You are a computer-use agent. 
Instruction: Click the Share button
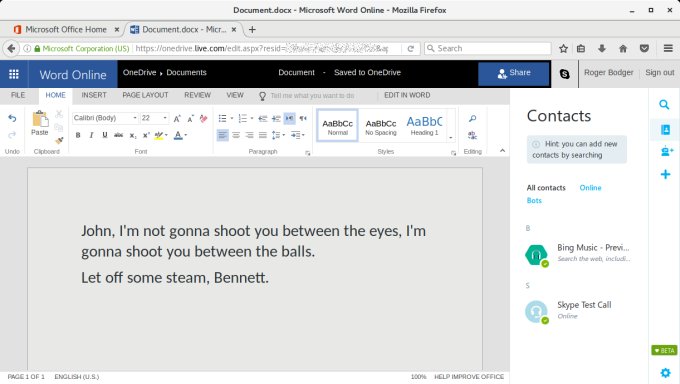pyautogui.click(x=513, y=73)
